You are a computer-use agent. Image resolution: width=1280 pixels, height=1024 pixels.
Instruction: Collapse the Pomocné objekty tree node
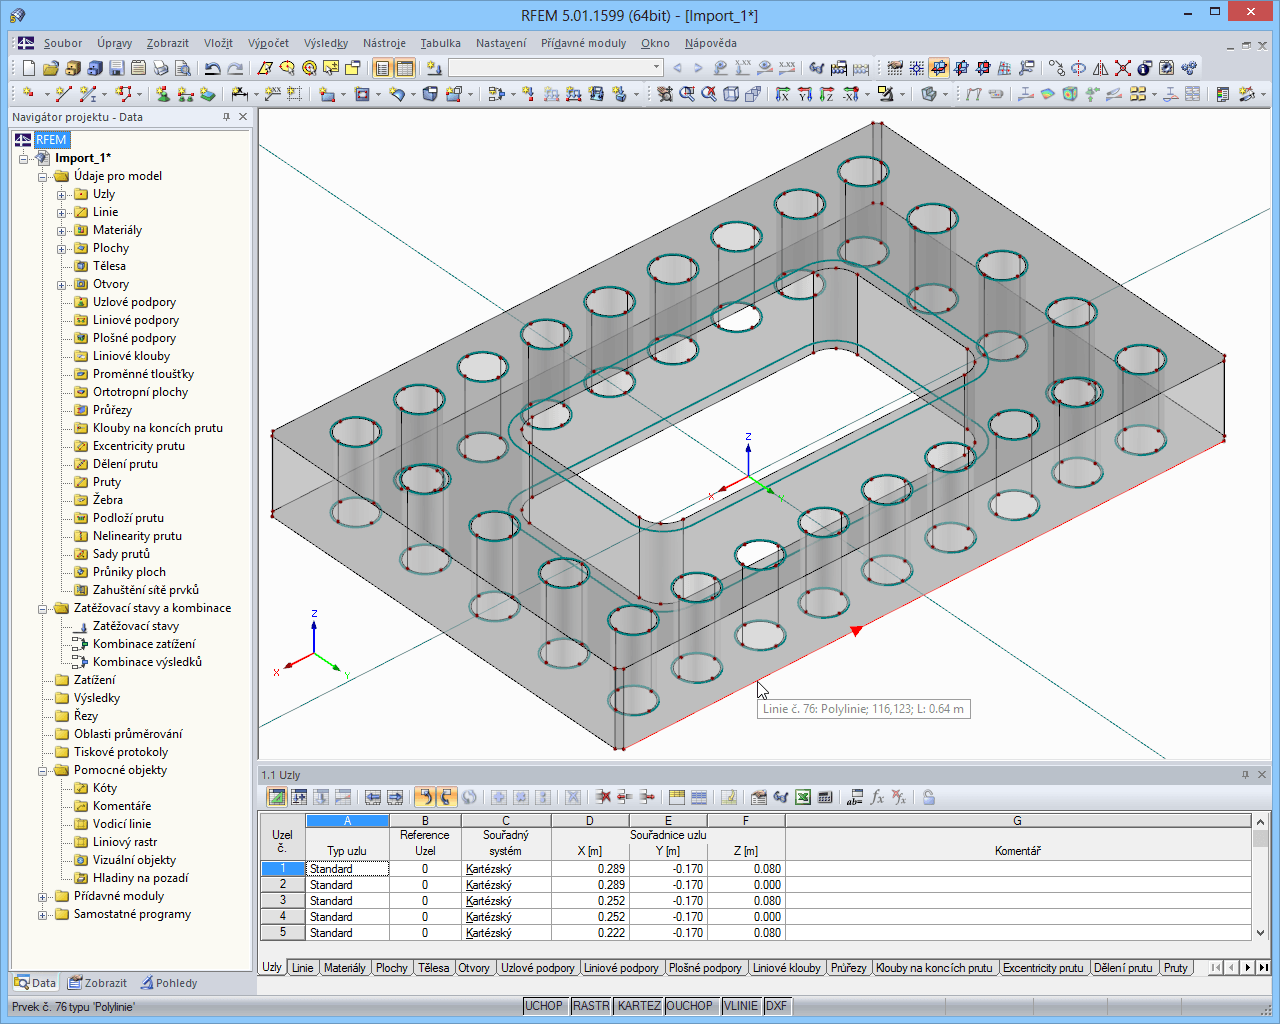[x=43, y=771]
